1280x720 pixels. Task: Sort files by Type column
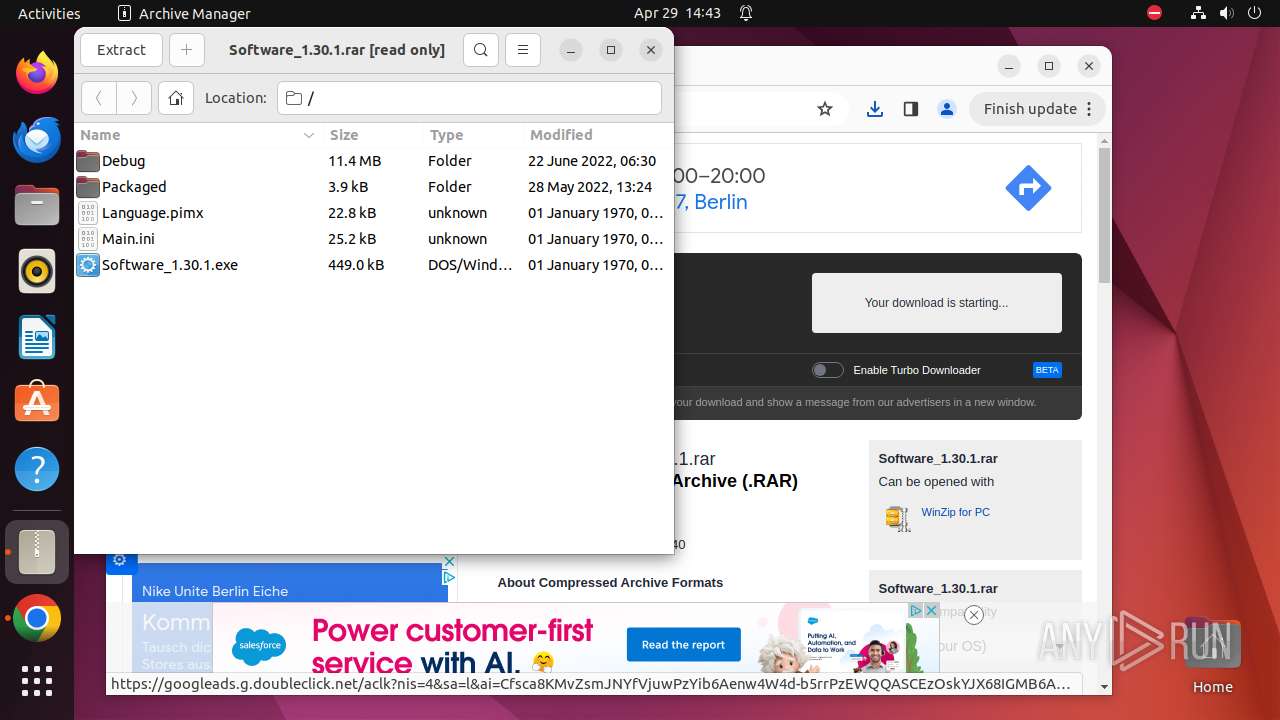pyautogui.click(x=472, y=135)
